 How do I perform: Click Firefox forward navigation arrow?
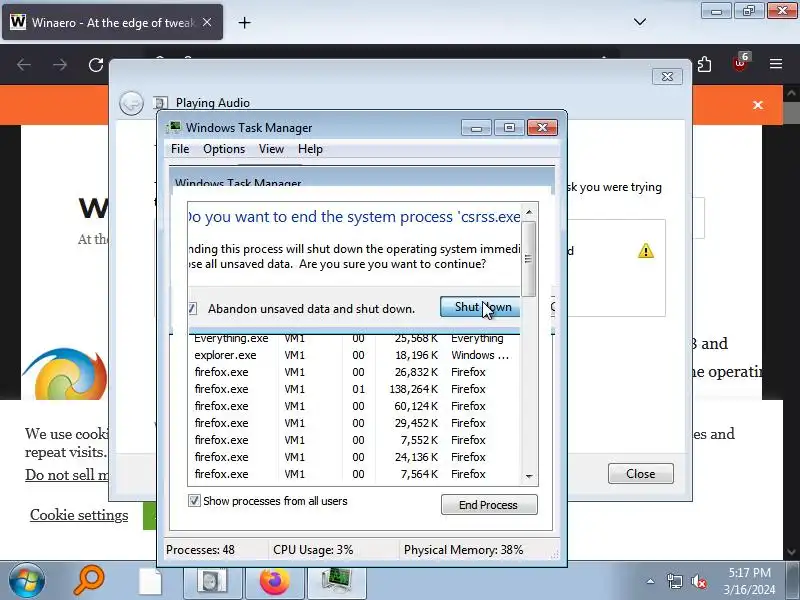point(60,65)
